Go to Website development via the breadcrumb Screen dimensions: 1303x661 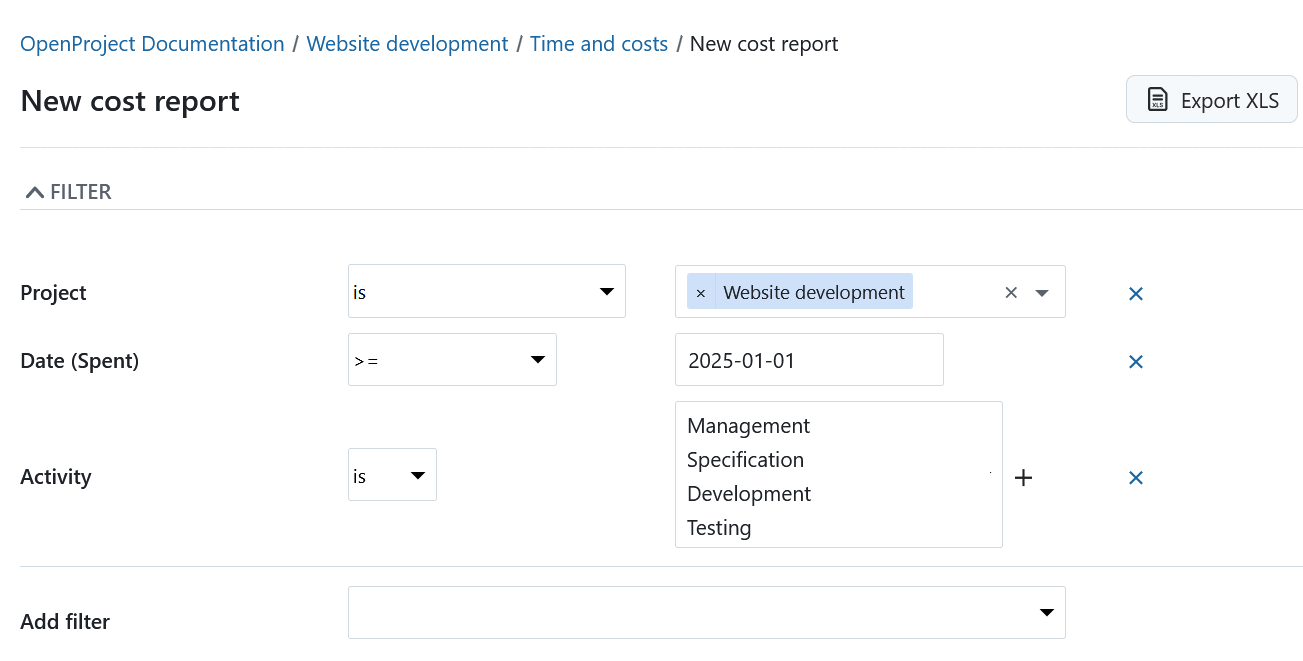pos(406,43)
